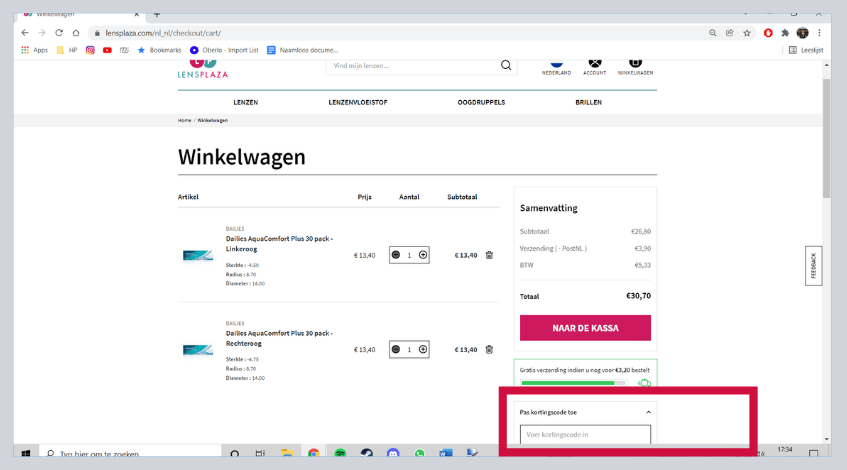Image resolution: width=847 pixels, height=470 pixels.
Task: Open the Naamloos document bookmark
Action: (302, 50)
